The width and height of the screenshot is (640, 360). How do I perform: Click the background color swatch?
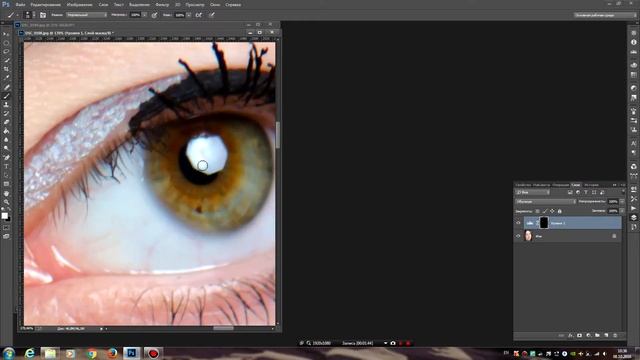[8, 219]
